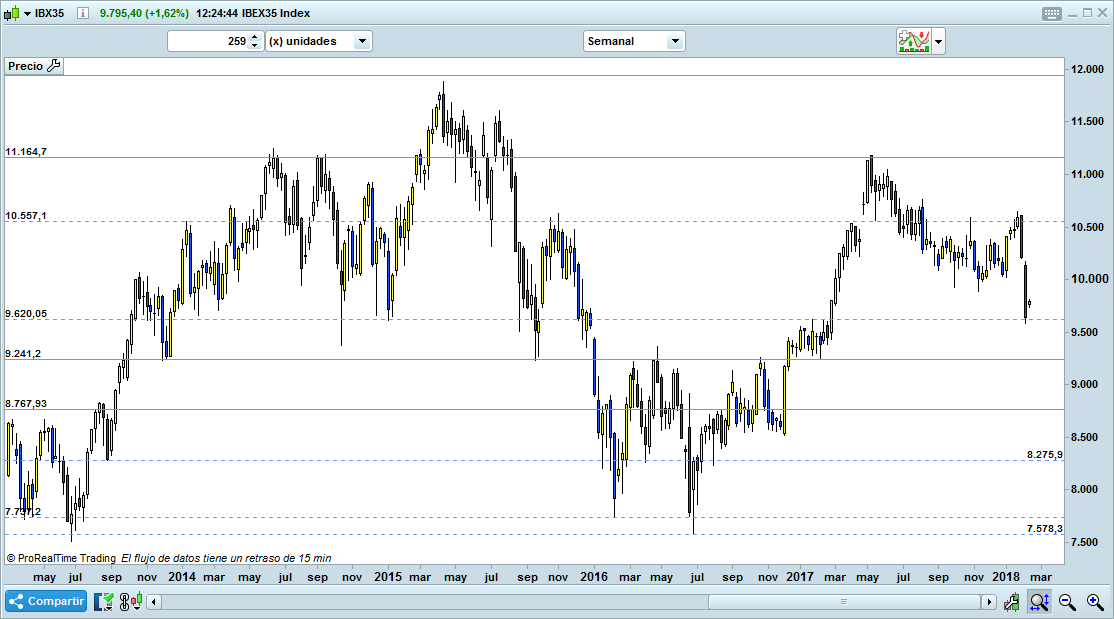Increase units with the 259 stepper up arrow
Image resolution: width=1114 pixels, height=619 pixels.
pyautogui.click(x=253, y=37)
